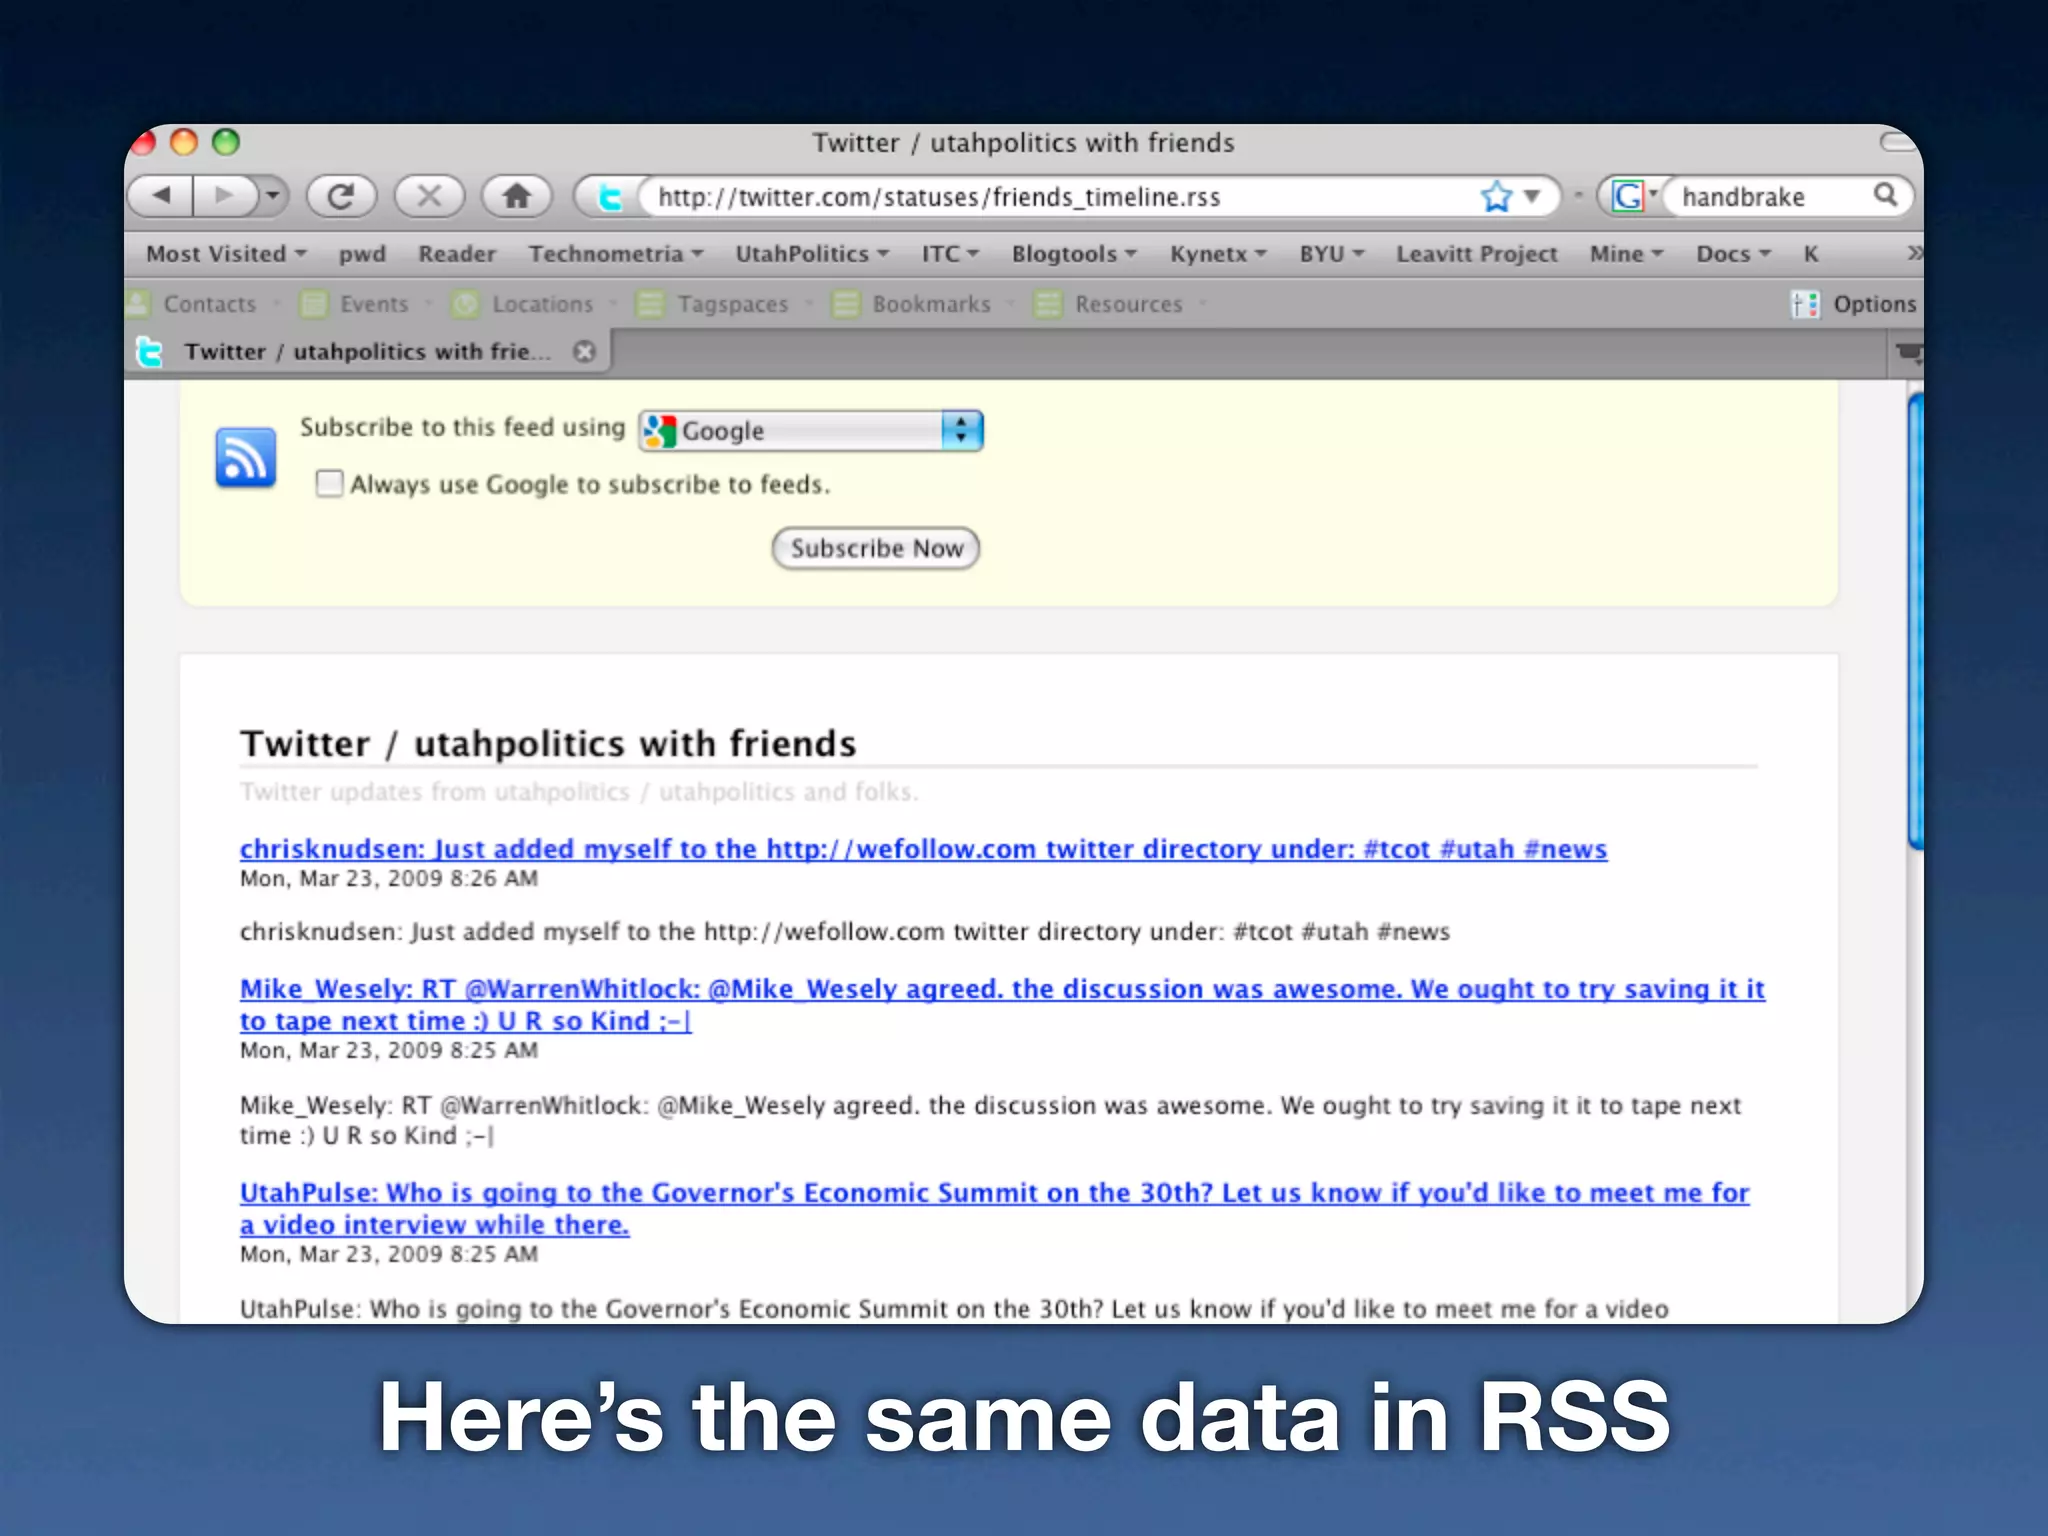Open the tab list icon at tab bar end
The height and width of the screenshot is (1536, 2048).
click(1908, 353)
